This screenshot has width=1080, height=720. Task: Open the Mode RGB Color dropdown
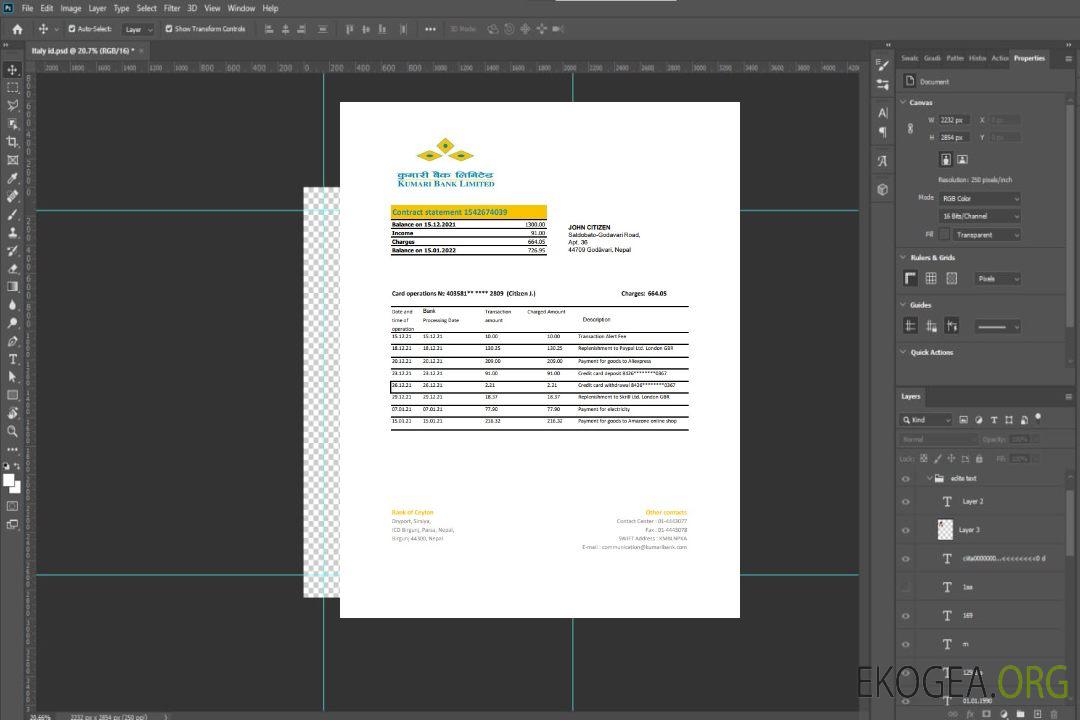[x=979, y=198]
